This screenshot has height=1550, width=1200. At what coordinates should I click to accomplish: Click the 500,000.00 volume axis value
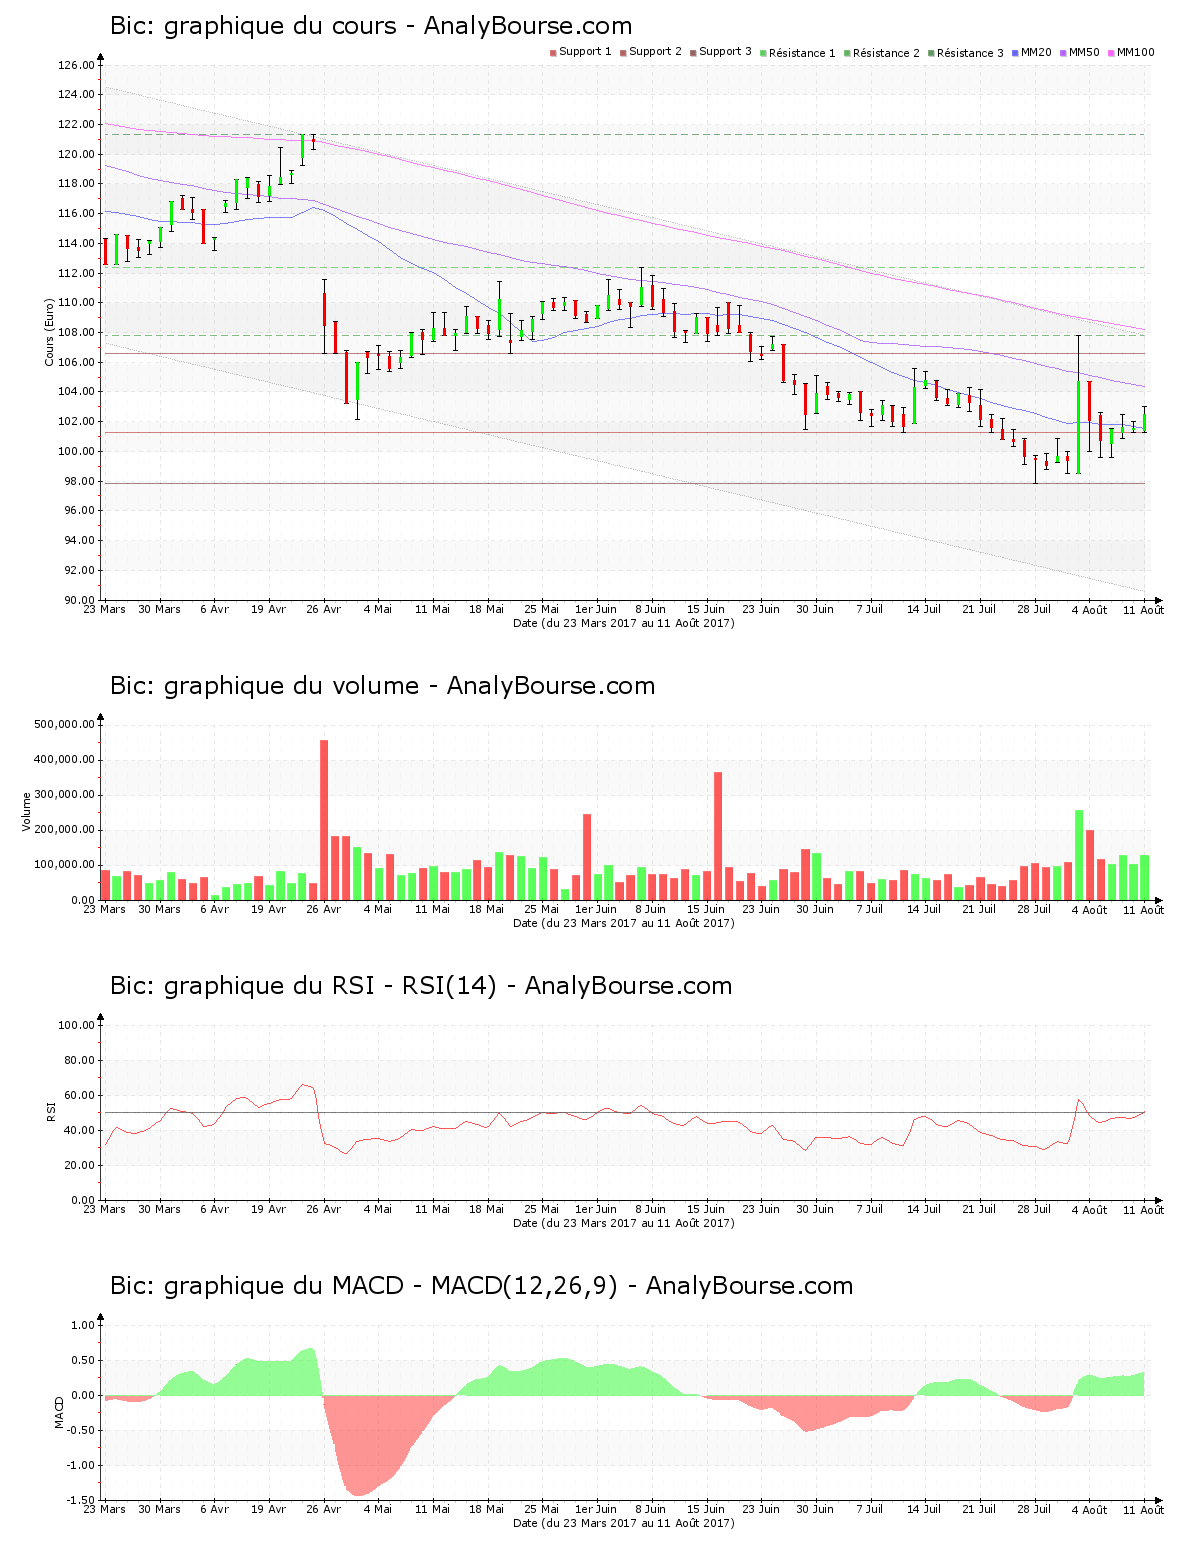point(65,724)
